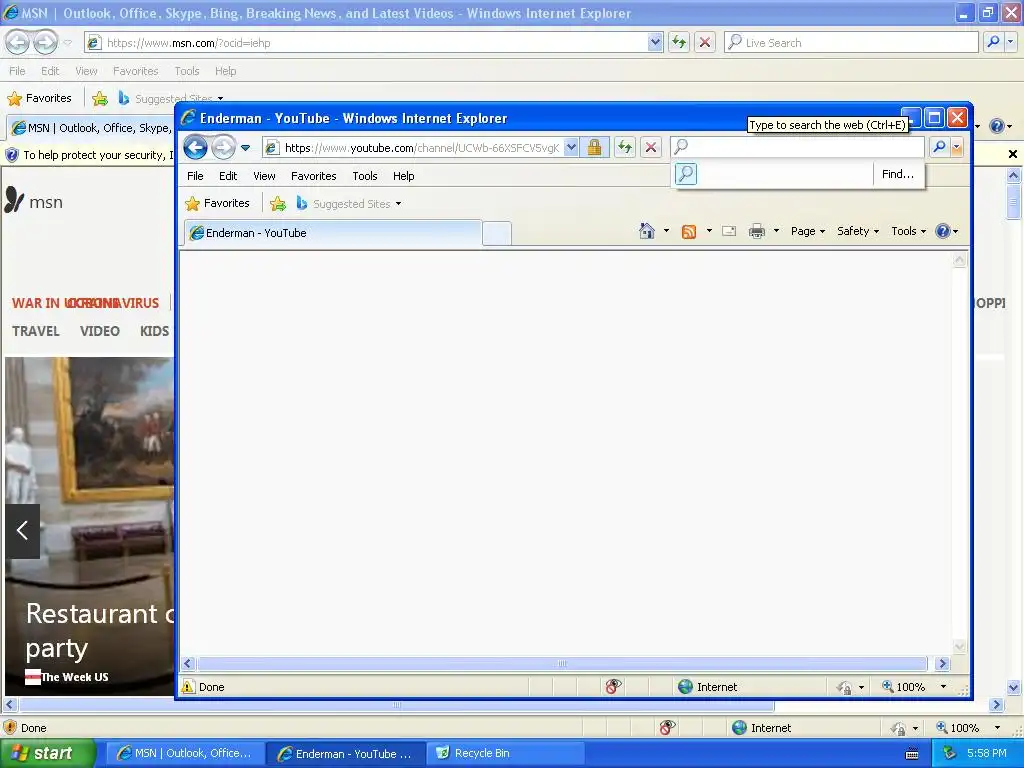1024x768 pixels.
Task: Click the search magnifier button in YouTube window
Action: tap(939, 147)
